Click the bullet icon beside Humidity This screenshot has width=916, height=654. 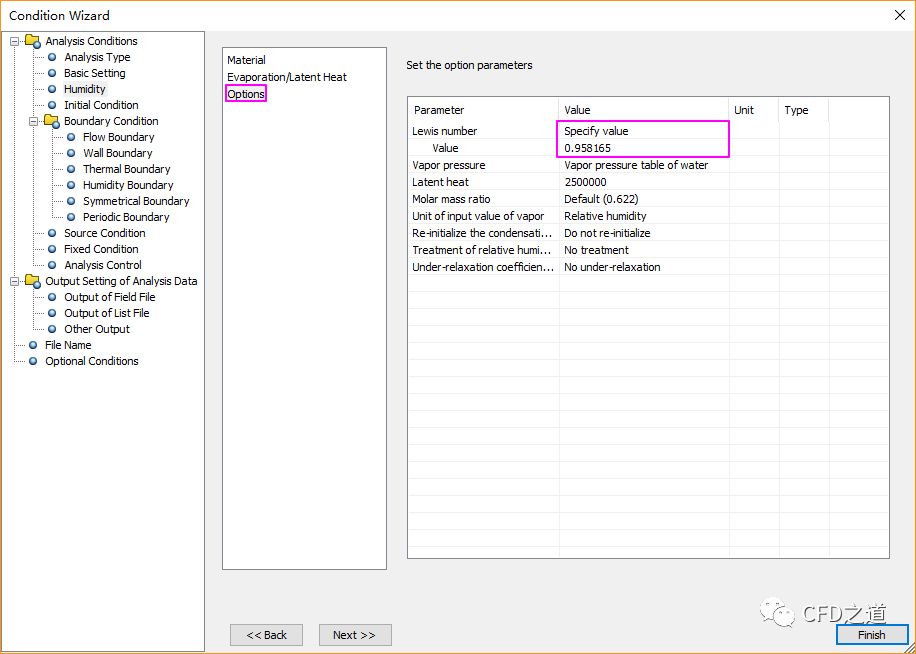click(52, 89)
